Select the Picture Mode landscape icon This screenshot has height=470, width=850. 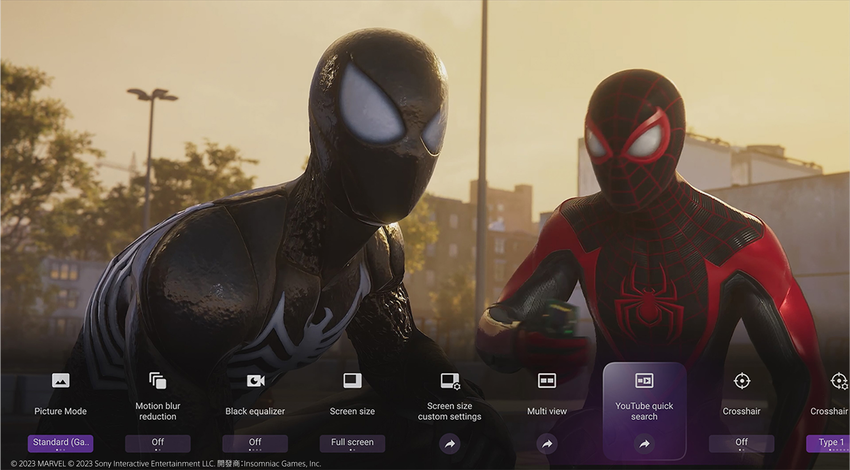point(60,381)
